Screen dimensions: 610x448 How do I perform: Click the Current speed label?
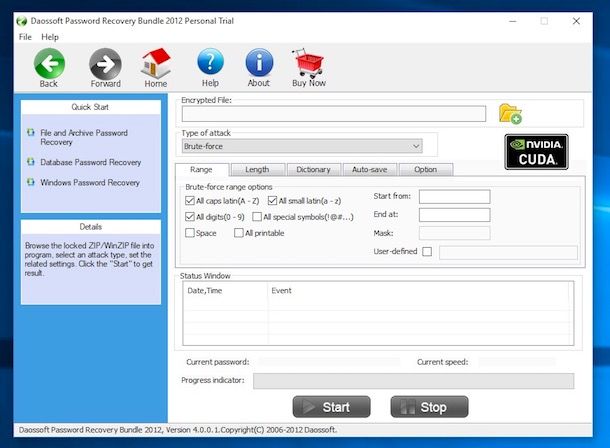pos(442,362)
